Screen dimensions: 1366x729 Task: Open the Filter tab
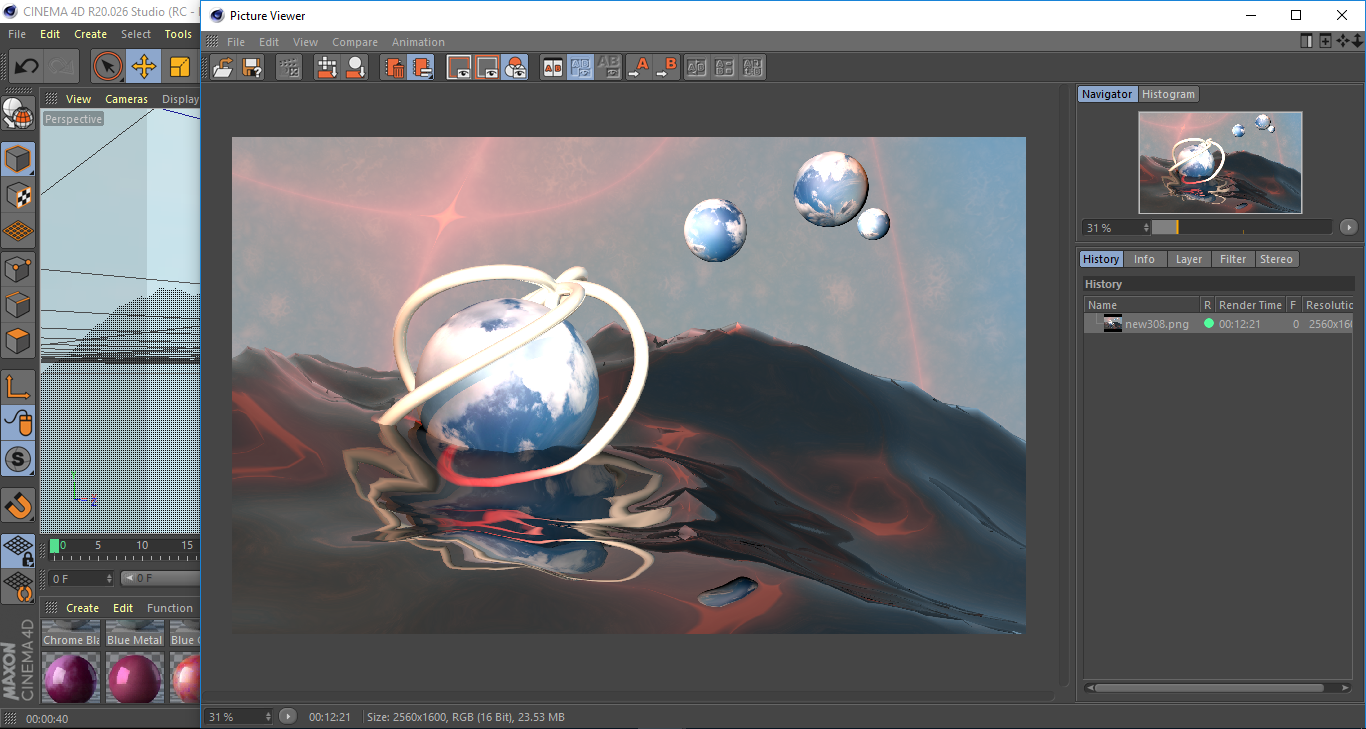1233,259
